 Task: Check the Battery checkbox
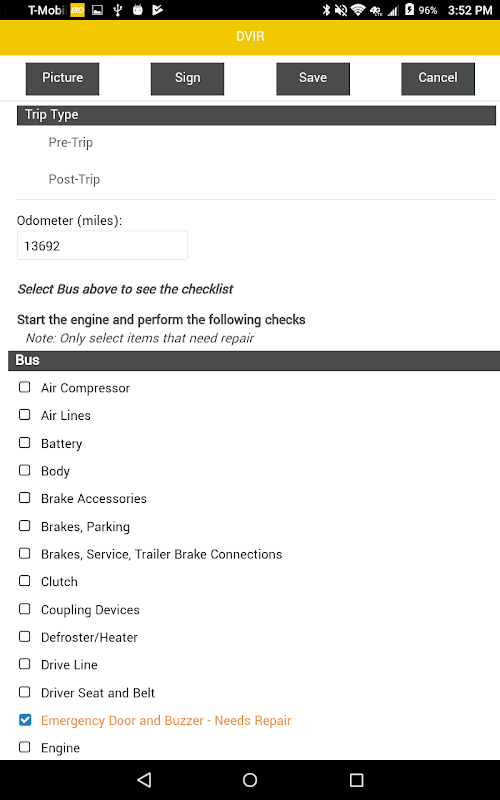24,443
